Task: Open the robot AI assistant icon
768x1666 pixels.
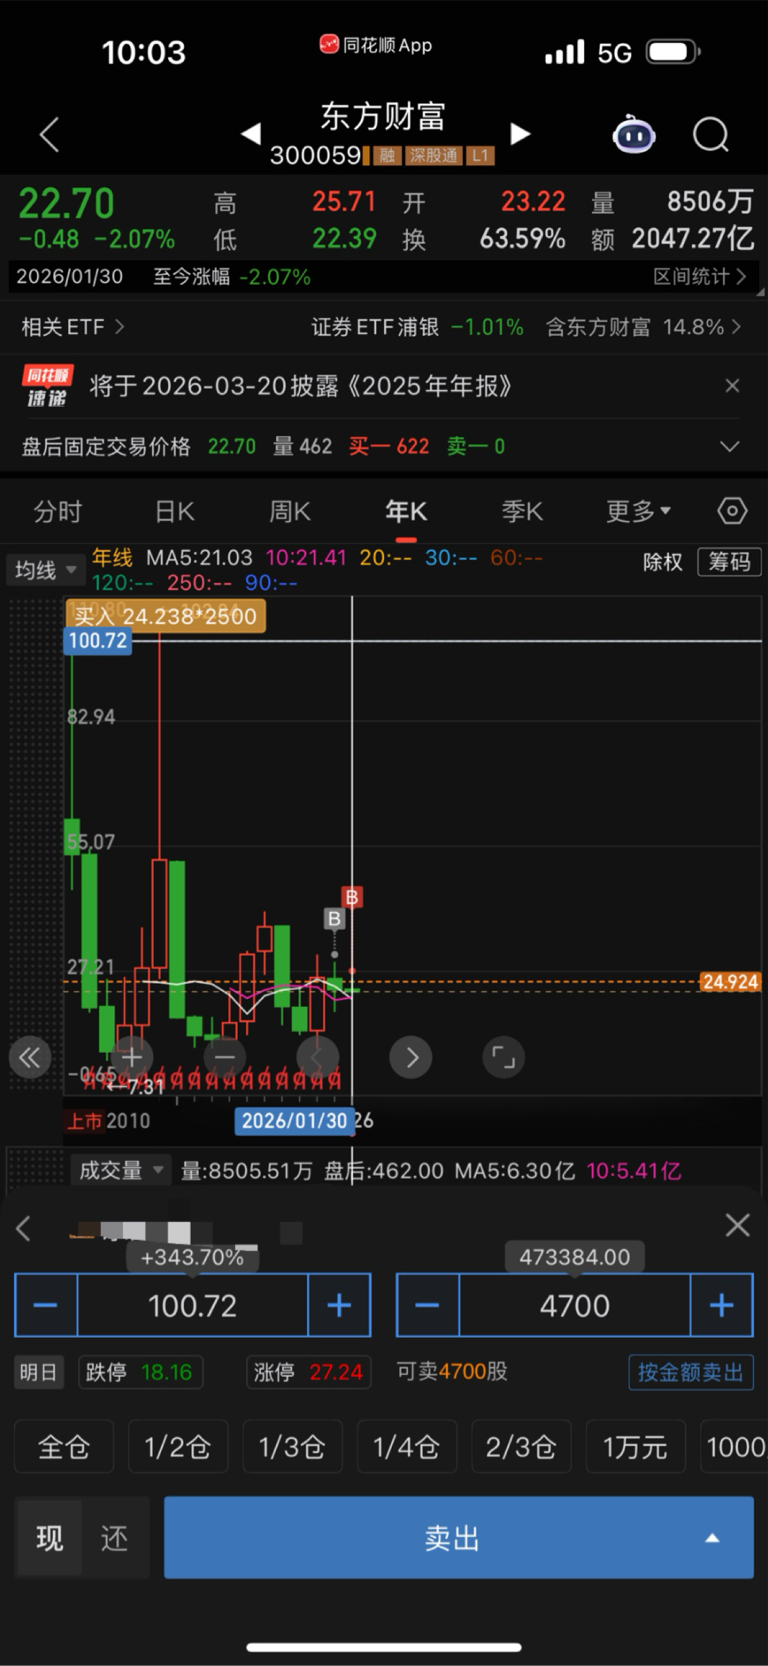Action: pyautogui.click(x=634, y=134)
